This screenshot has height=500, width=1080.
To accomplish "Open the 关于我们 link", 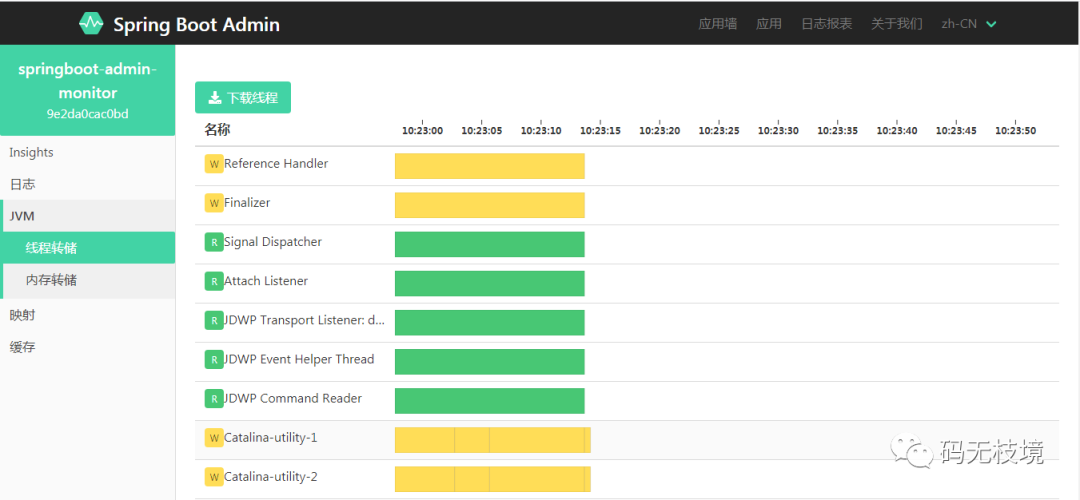I will pos(896,24).
